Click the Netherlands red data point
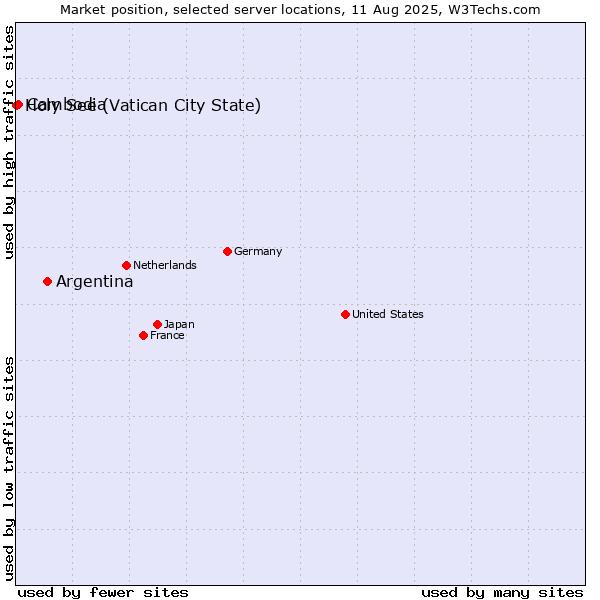Image resolution: width=600 pixels, height=600 pixels. (126, 265)
